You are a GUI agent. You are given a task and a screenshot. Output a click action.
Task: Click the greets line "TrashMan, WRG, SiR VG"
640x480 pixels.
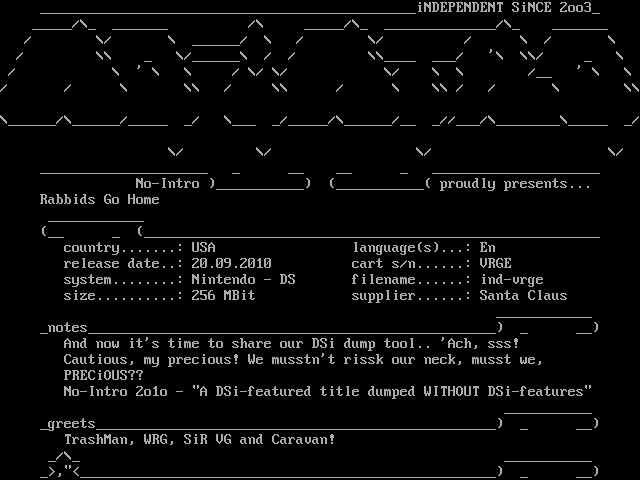click(200, 440)
